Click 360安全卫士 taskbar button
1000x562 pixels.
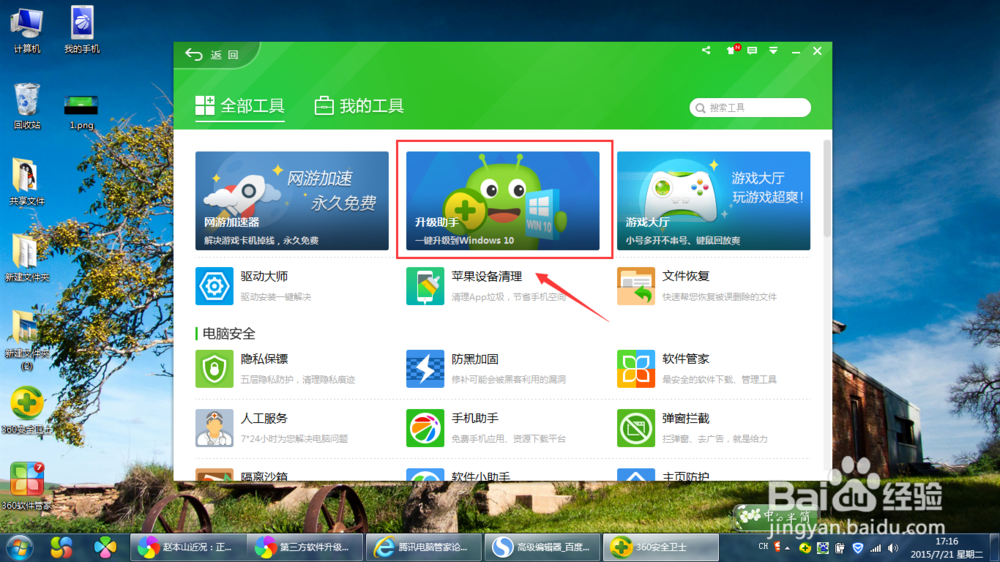coord(661,547)
